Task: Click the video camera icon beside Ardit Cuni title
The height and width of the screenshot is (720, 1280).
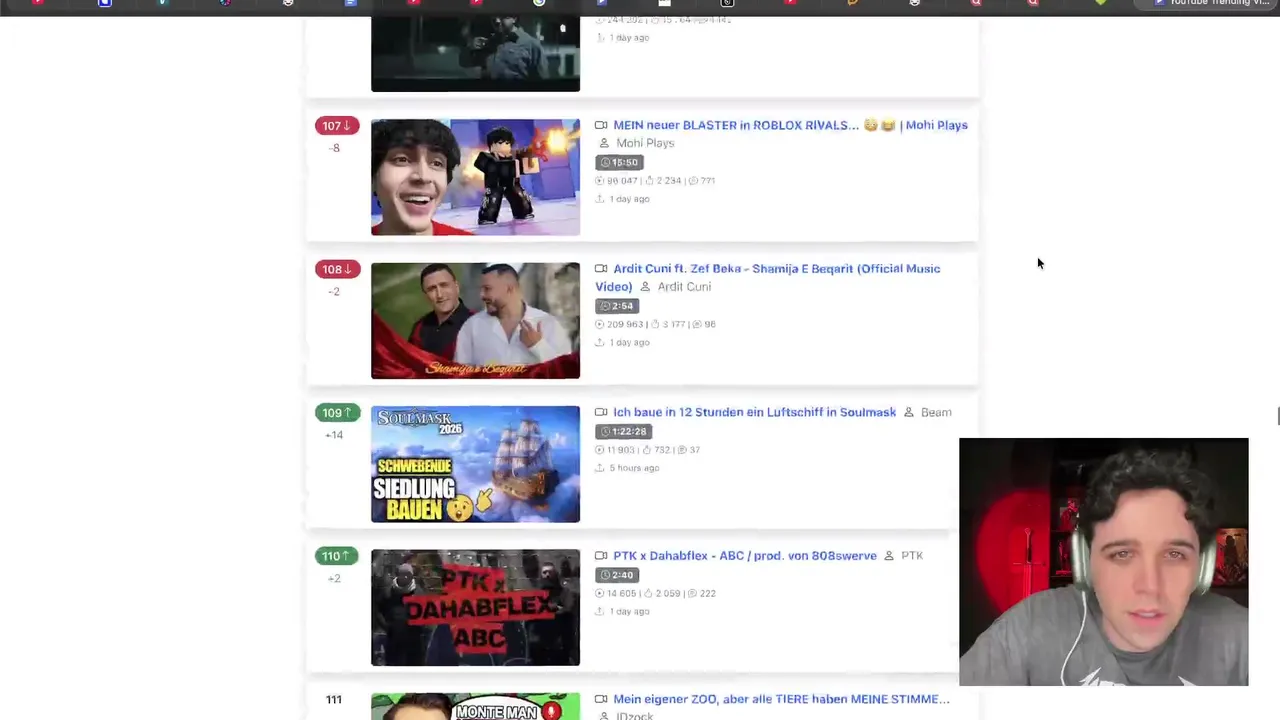Action: pos(601,268)
